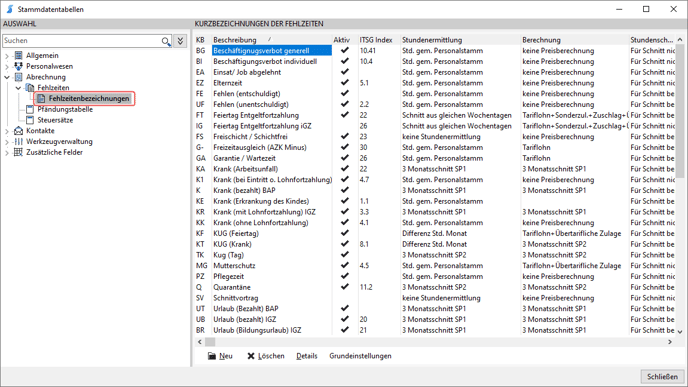Select row Freischicht / Schichtfrei
This screenshot has height=387, width=688.
pos(434,136)
